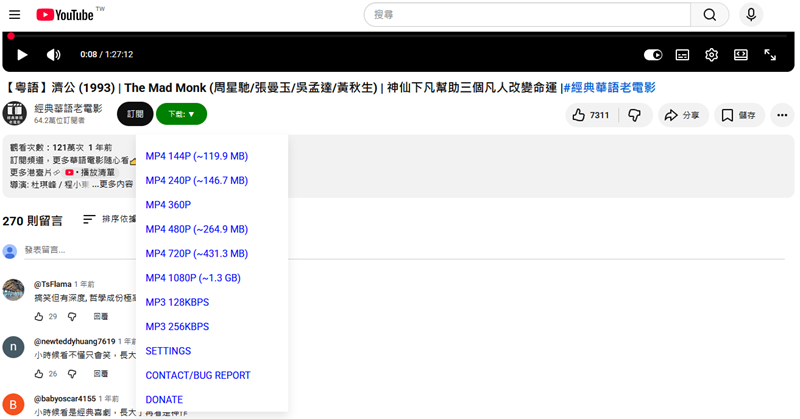Image resolution: width=800 pixels, height=419 pixels.
Task: Open the channel avatar of 經典華語老電影
Action: click(15, 113)
